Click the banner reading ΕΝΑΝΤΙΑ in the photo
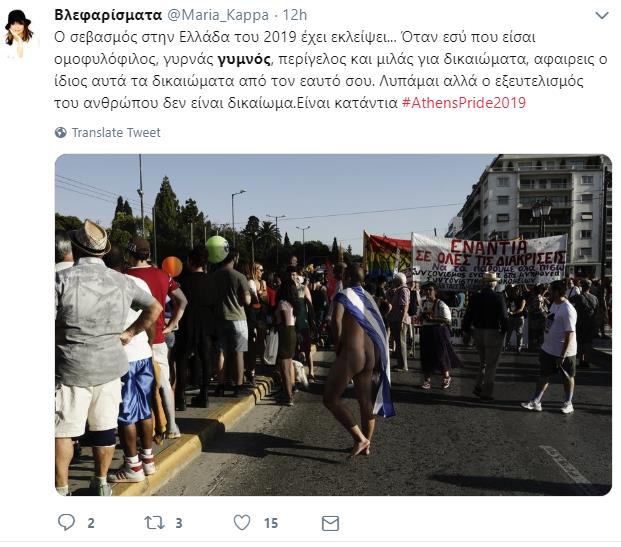 [490, 259]
